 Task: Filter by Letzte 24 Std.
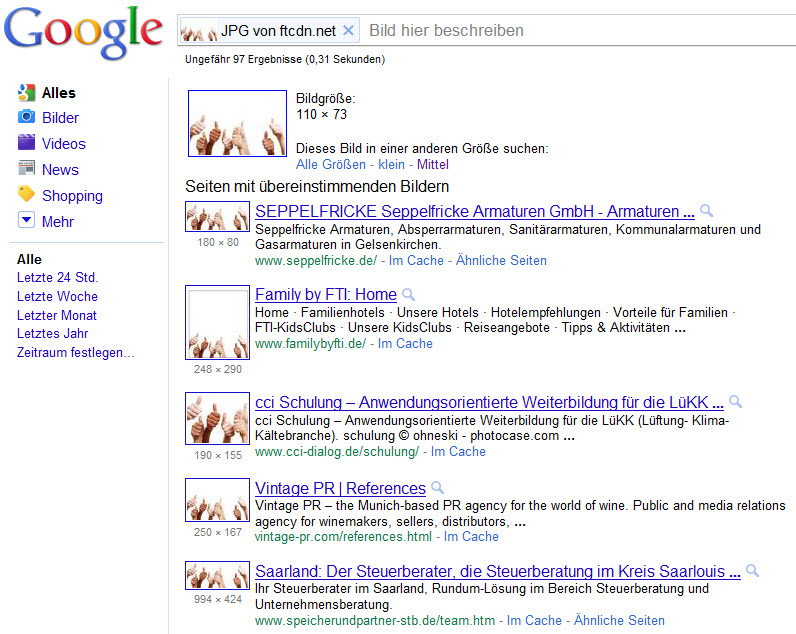coord(57,278)
